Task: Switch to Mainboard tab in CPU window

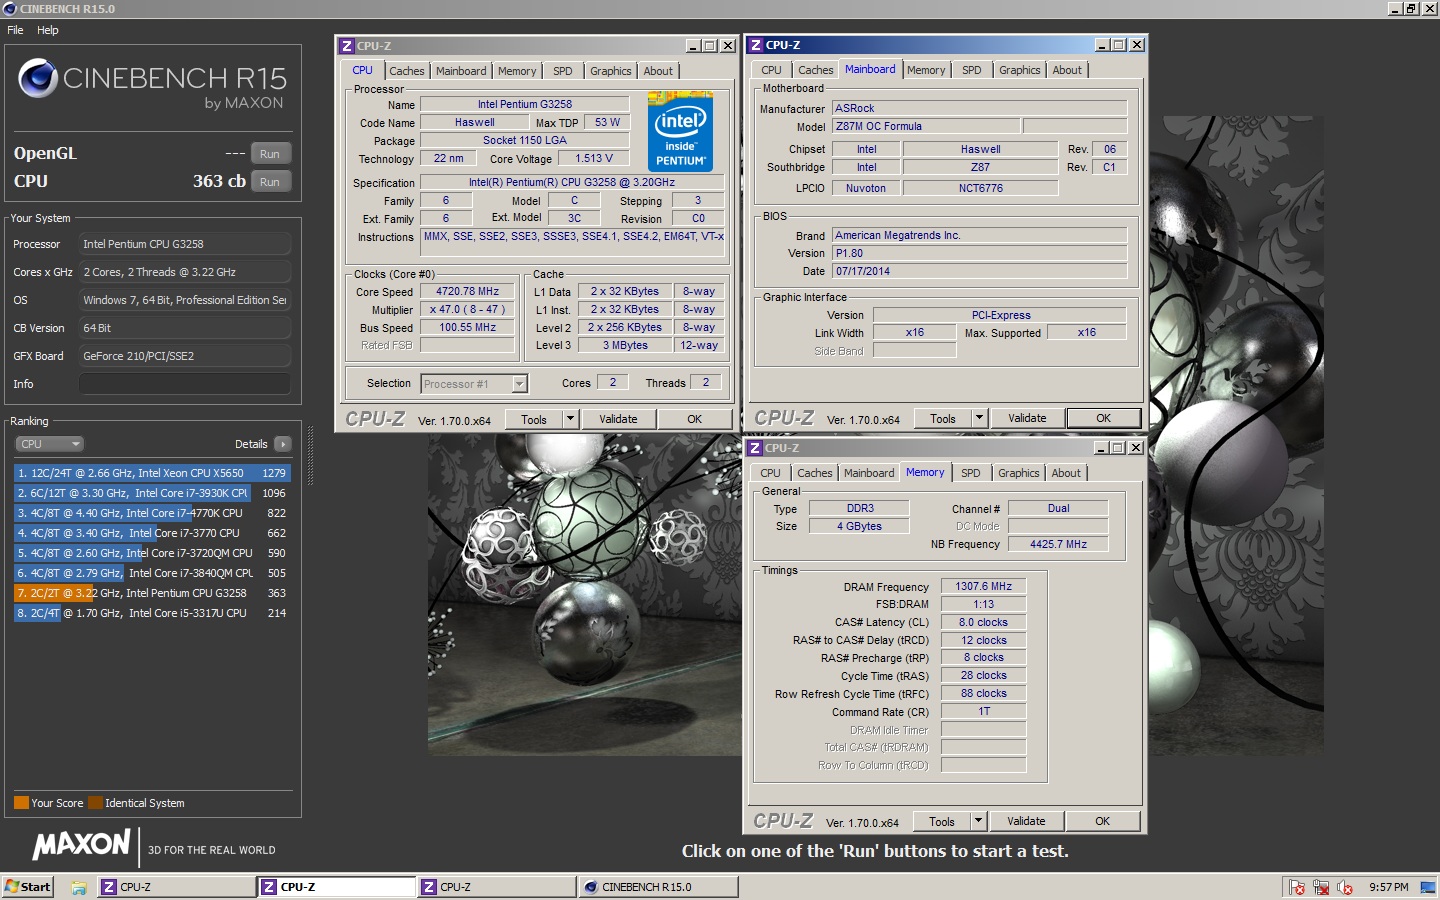Action: tap(461, 71)
